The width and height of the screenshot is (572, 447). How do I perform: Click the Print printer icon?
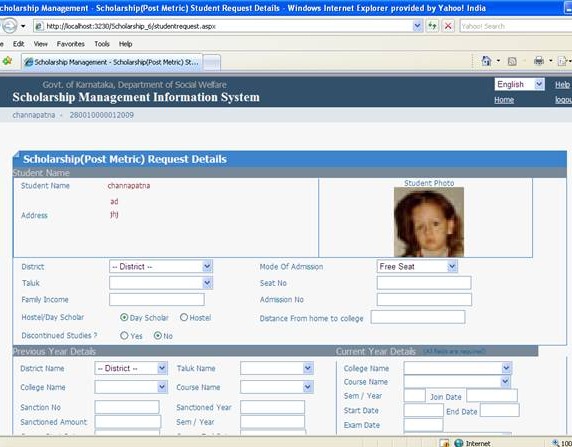539,61
